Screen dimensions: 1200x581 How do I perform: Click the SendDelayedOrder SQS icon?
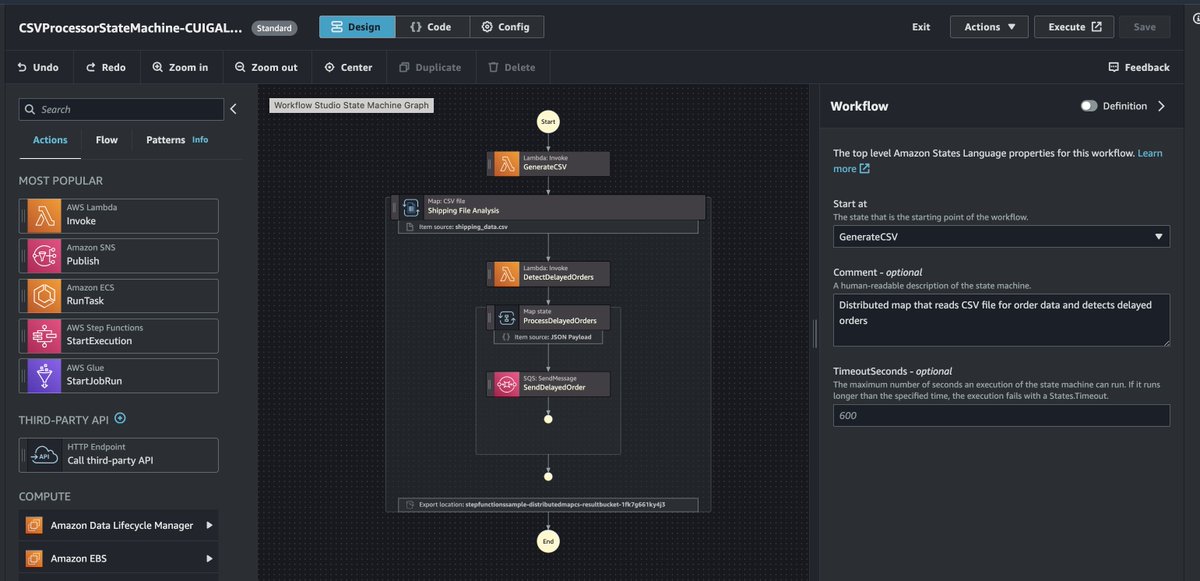click(x=506, y=384)
